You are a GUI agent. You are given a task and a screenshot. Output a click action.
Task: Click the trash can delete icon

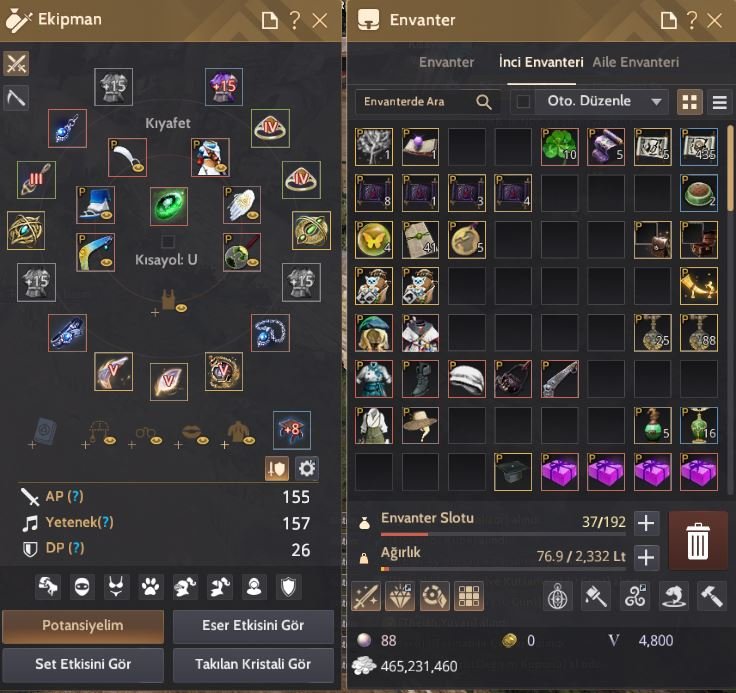[698, 541]
